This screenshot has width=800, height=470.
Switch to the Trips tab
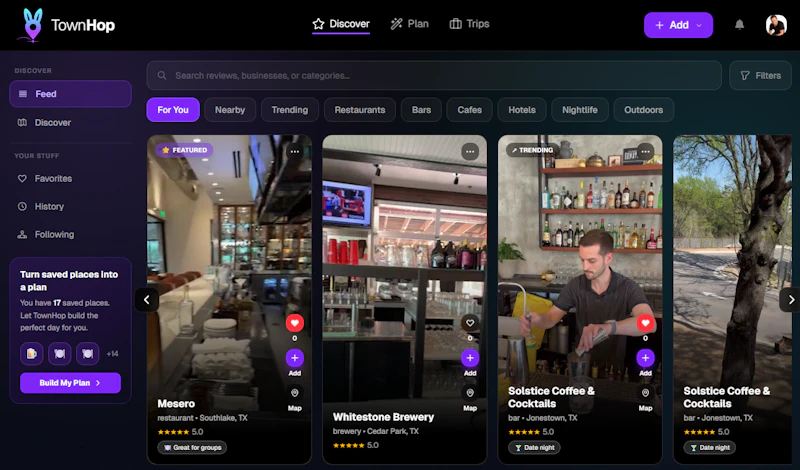[x=469, y=24]
